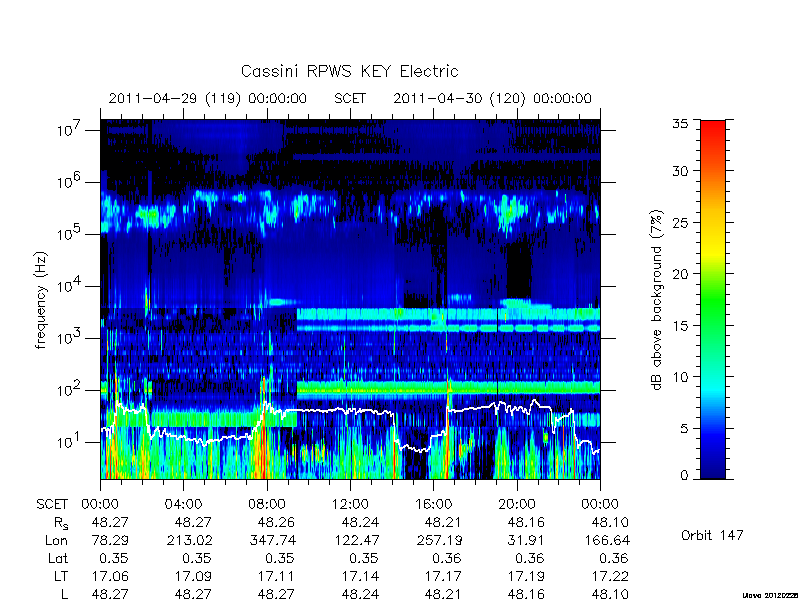
Task: Click the 10^2 frequency tick label
Action: click(69, 390)
